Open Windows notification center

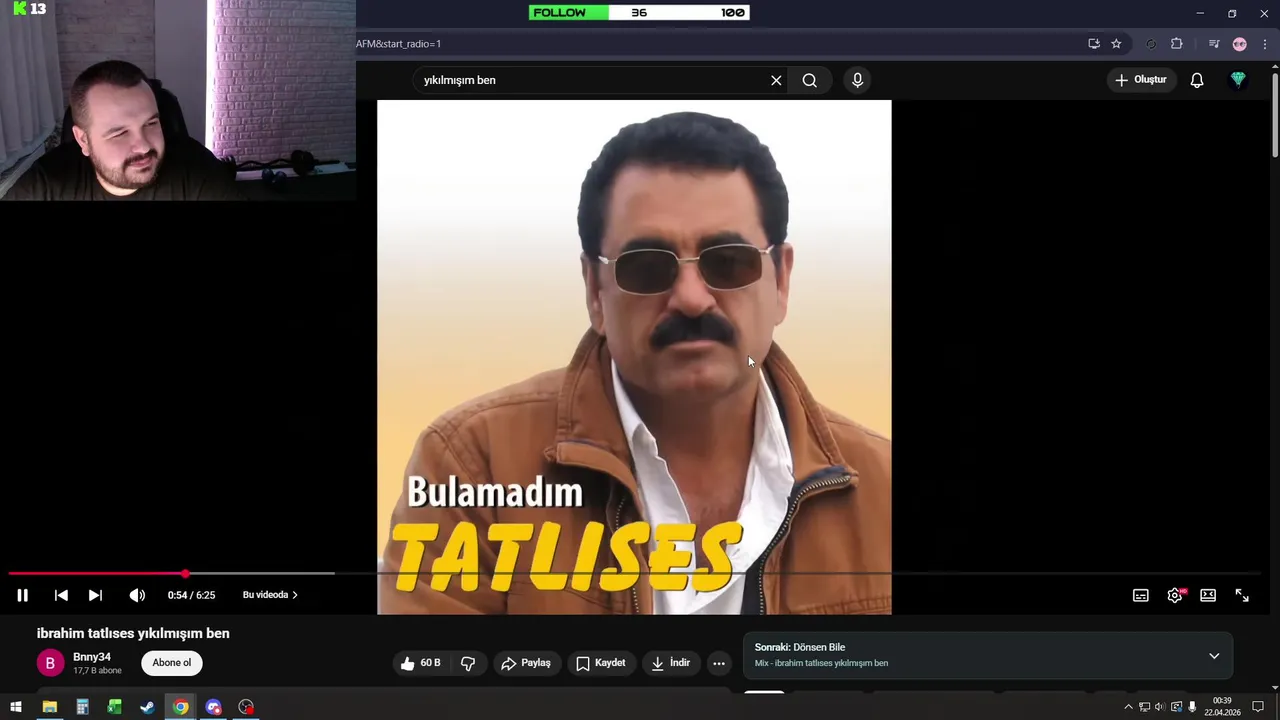pyautogui.click(x=1258, y=707)
